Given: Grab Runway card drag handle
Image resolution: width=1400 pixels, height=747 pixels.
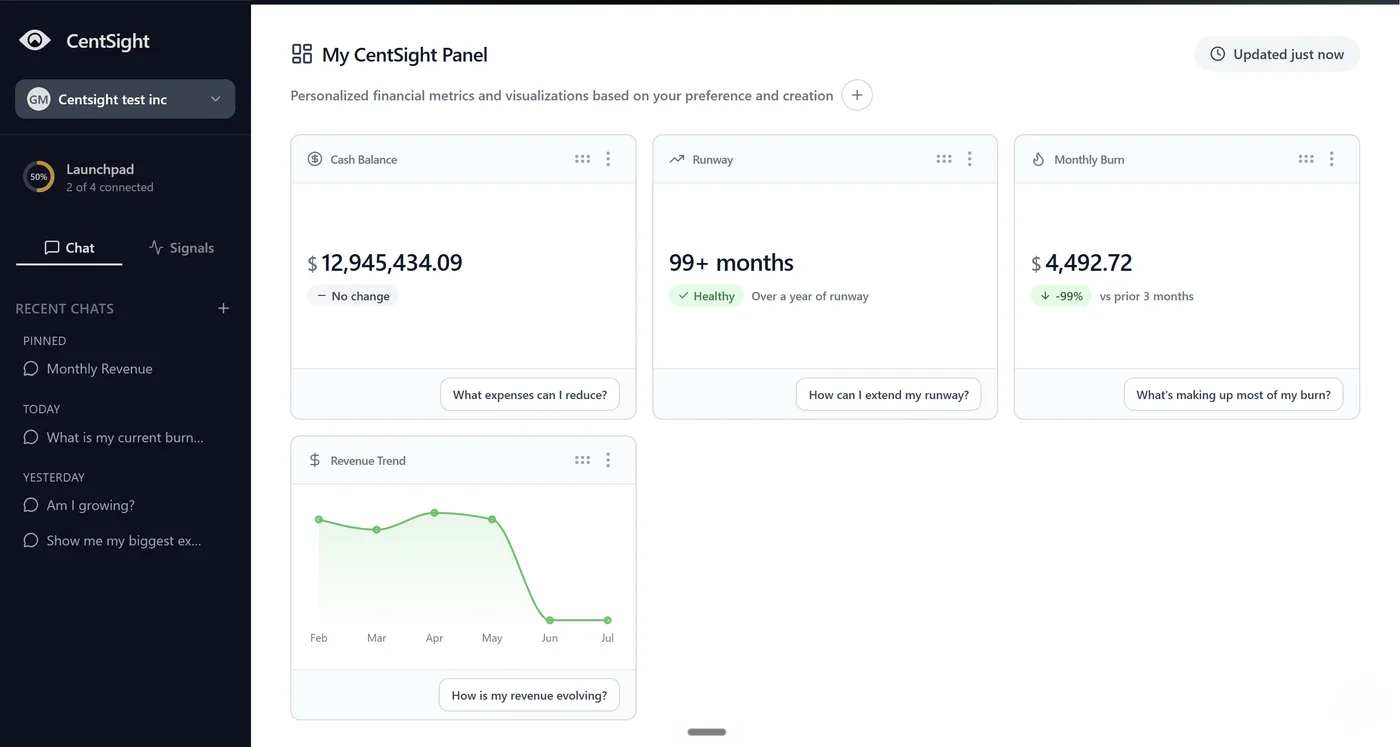Looking at the screenshot, I should click(944, 159).
